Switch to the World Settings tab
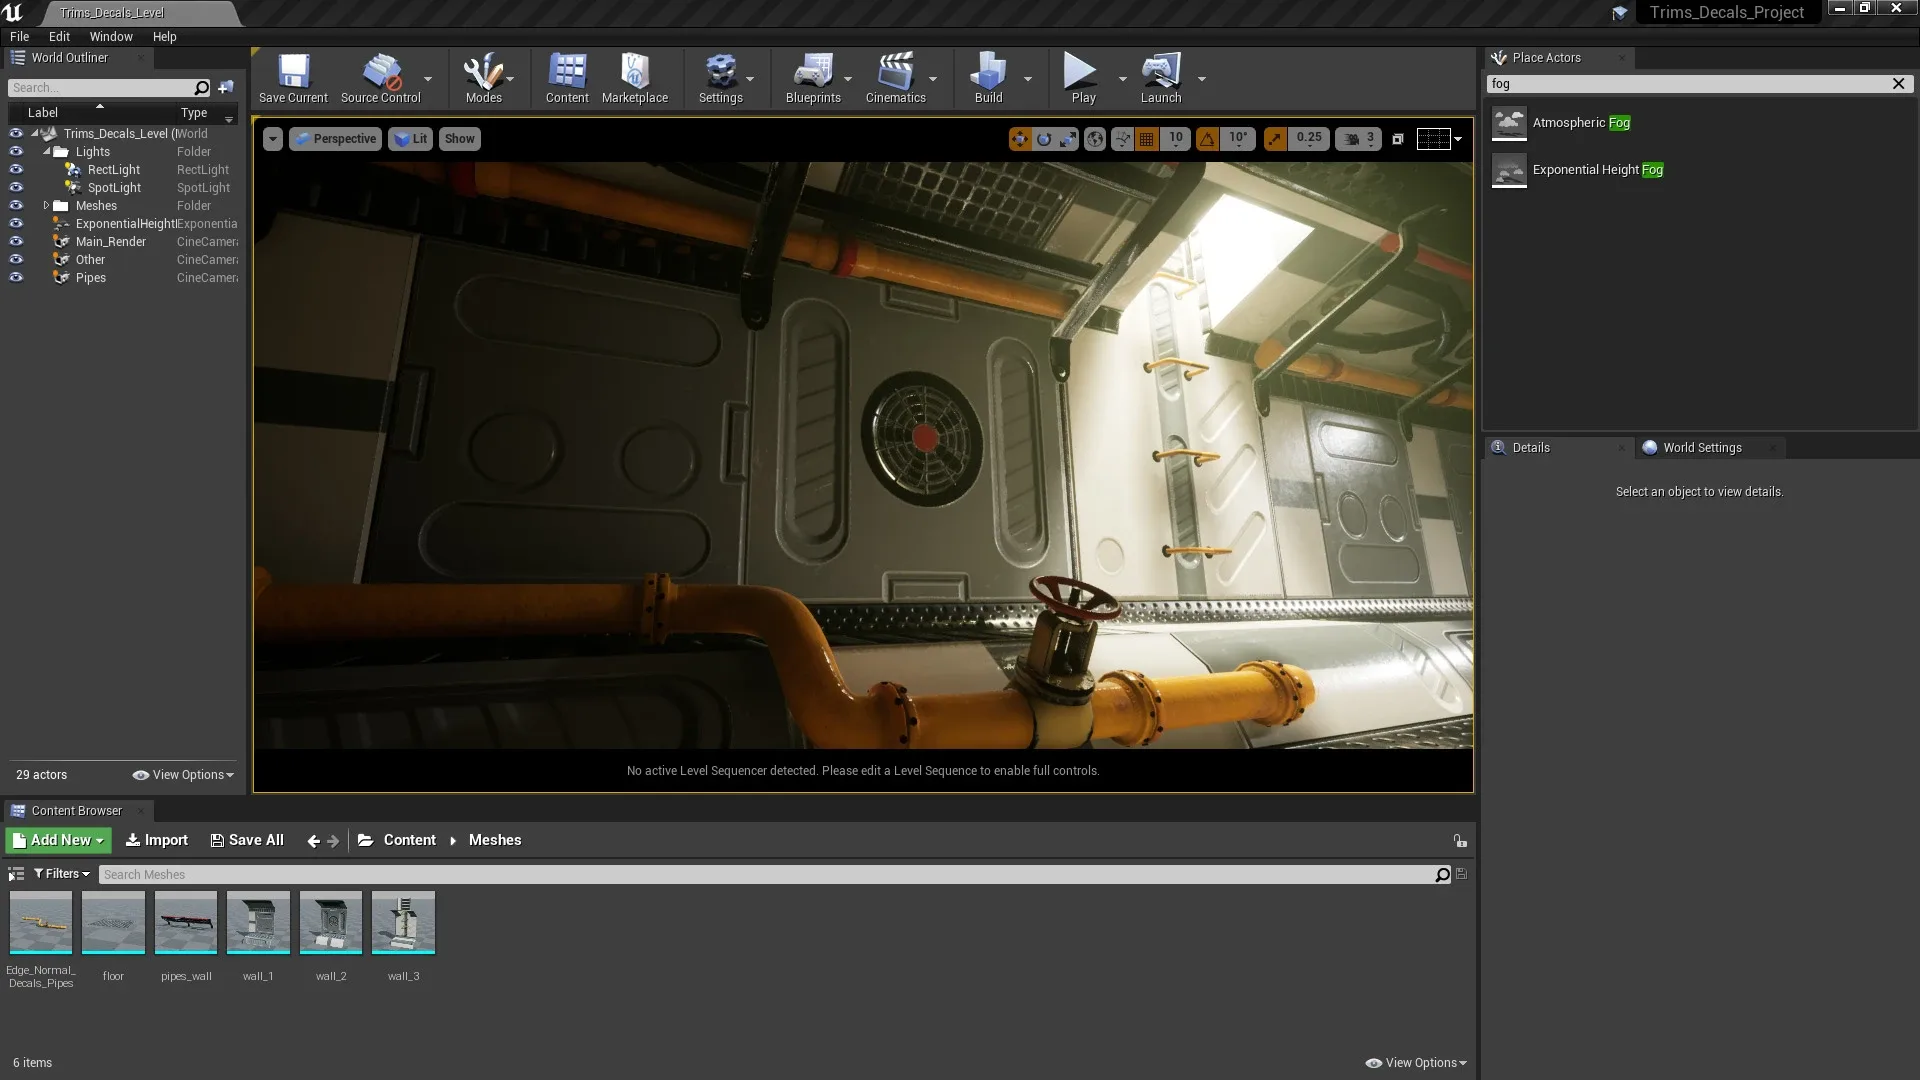Viewport: 1920px width, 1080px height. 1702,447
